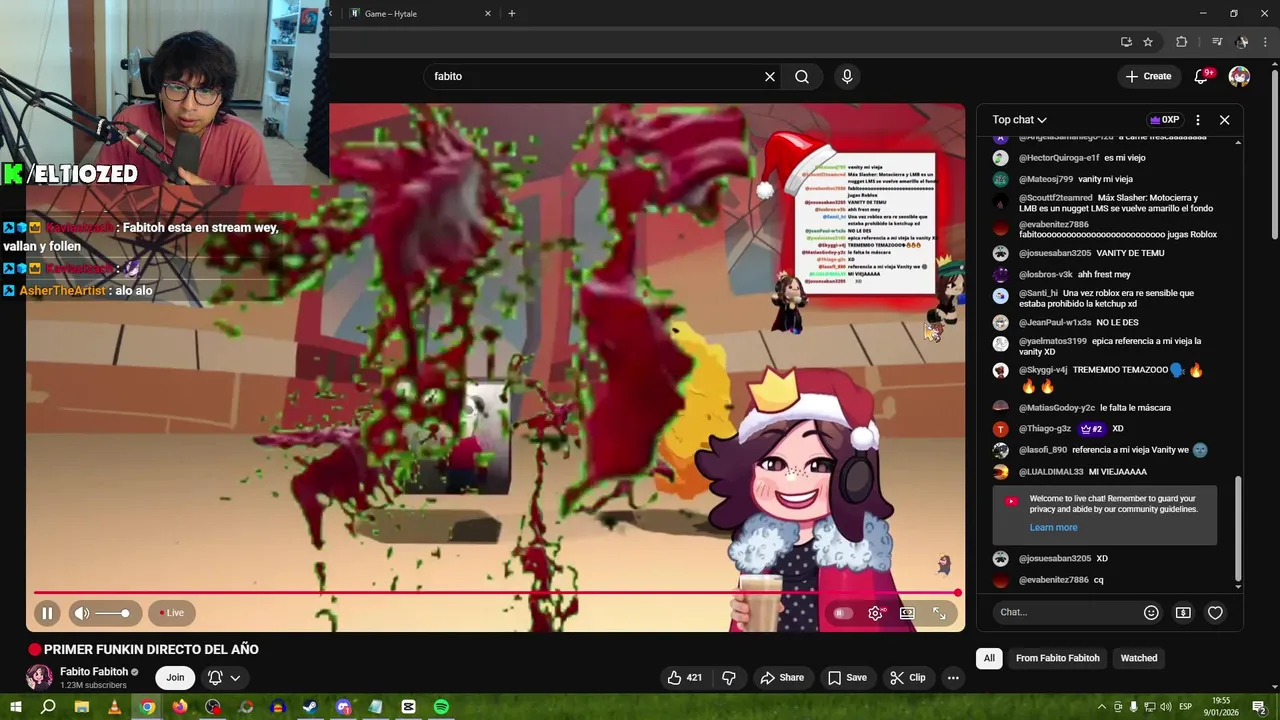Open the 0XP points badge in chat
Screen dimensions: 1280x720
(x=1165, y=120)
